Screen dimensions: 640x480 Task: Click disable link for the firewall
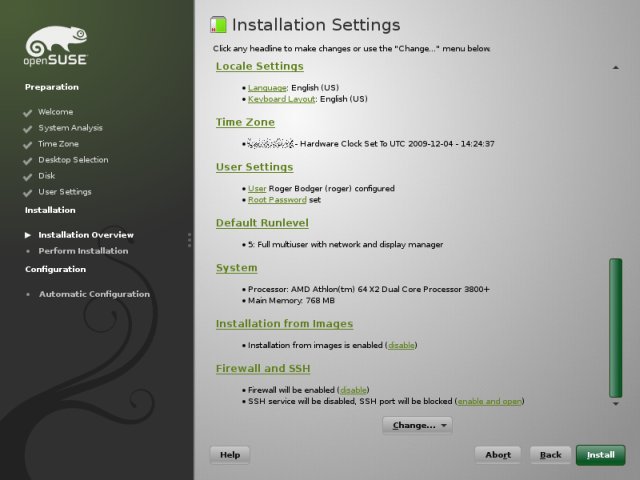click(353, 390)
